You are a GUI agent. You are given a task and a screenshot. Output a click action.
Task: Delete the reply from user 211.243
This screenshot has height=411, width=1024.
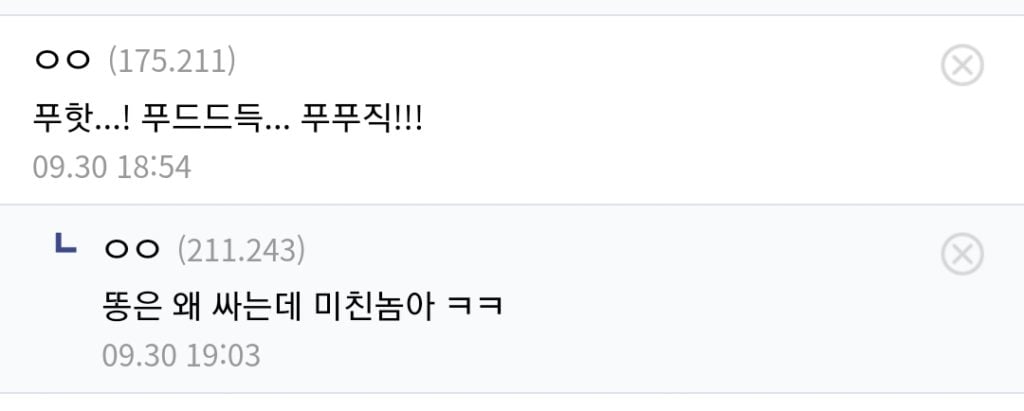pos(962,254)
